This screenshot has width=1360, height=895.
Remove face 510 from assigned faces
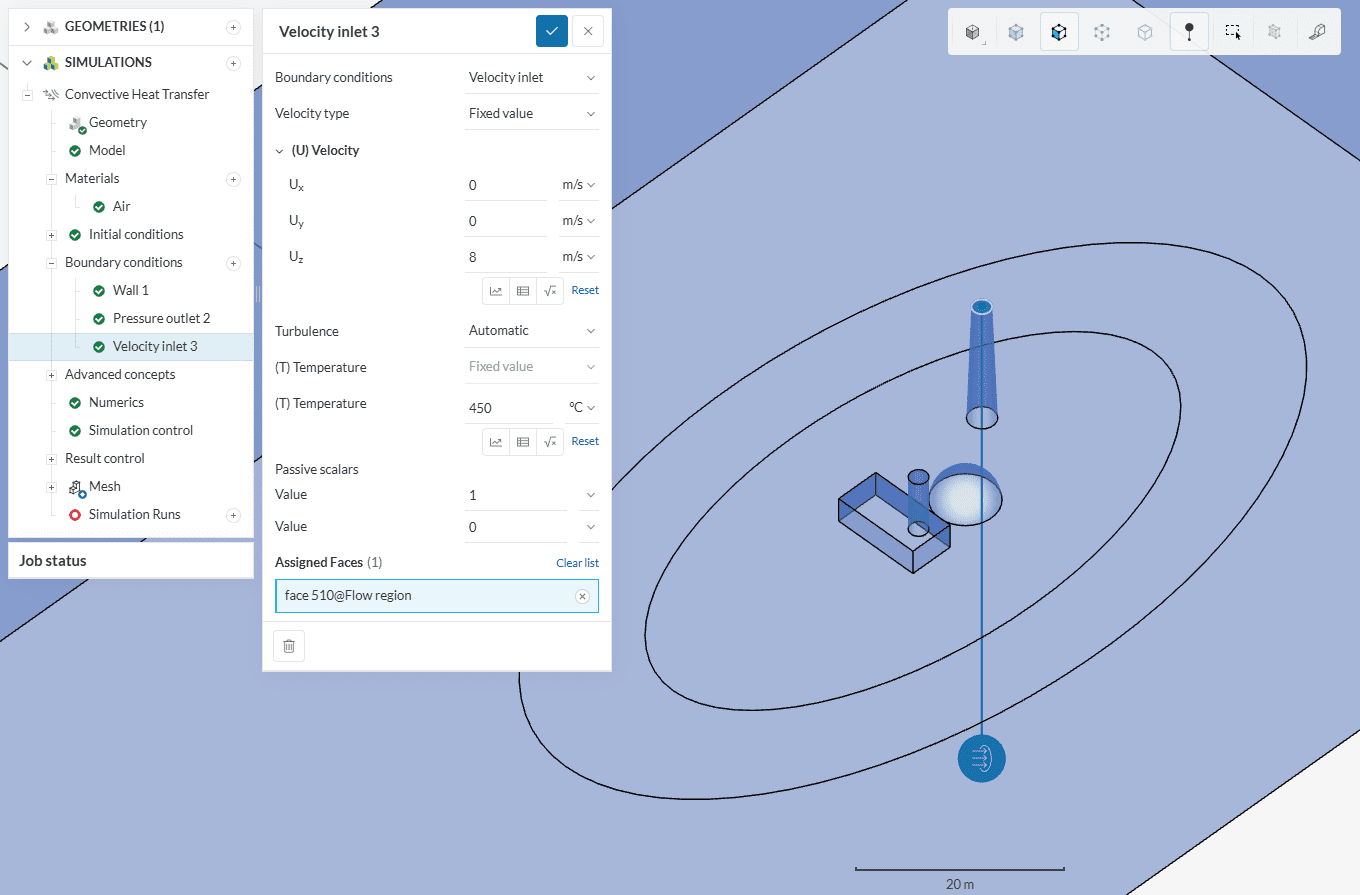[x=582, y=596]
